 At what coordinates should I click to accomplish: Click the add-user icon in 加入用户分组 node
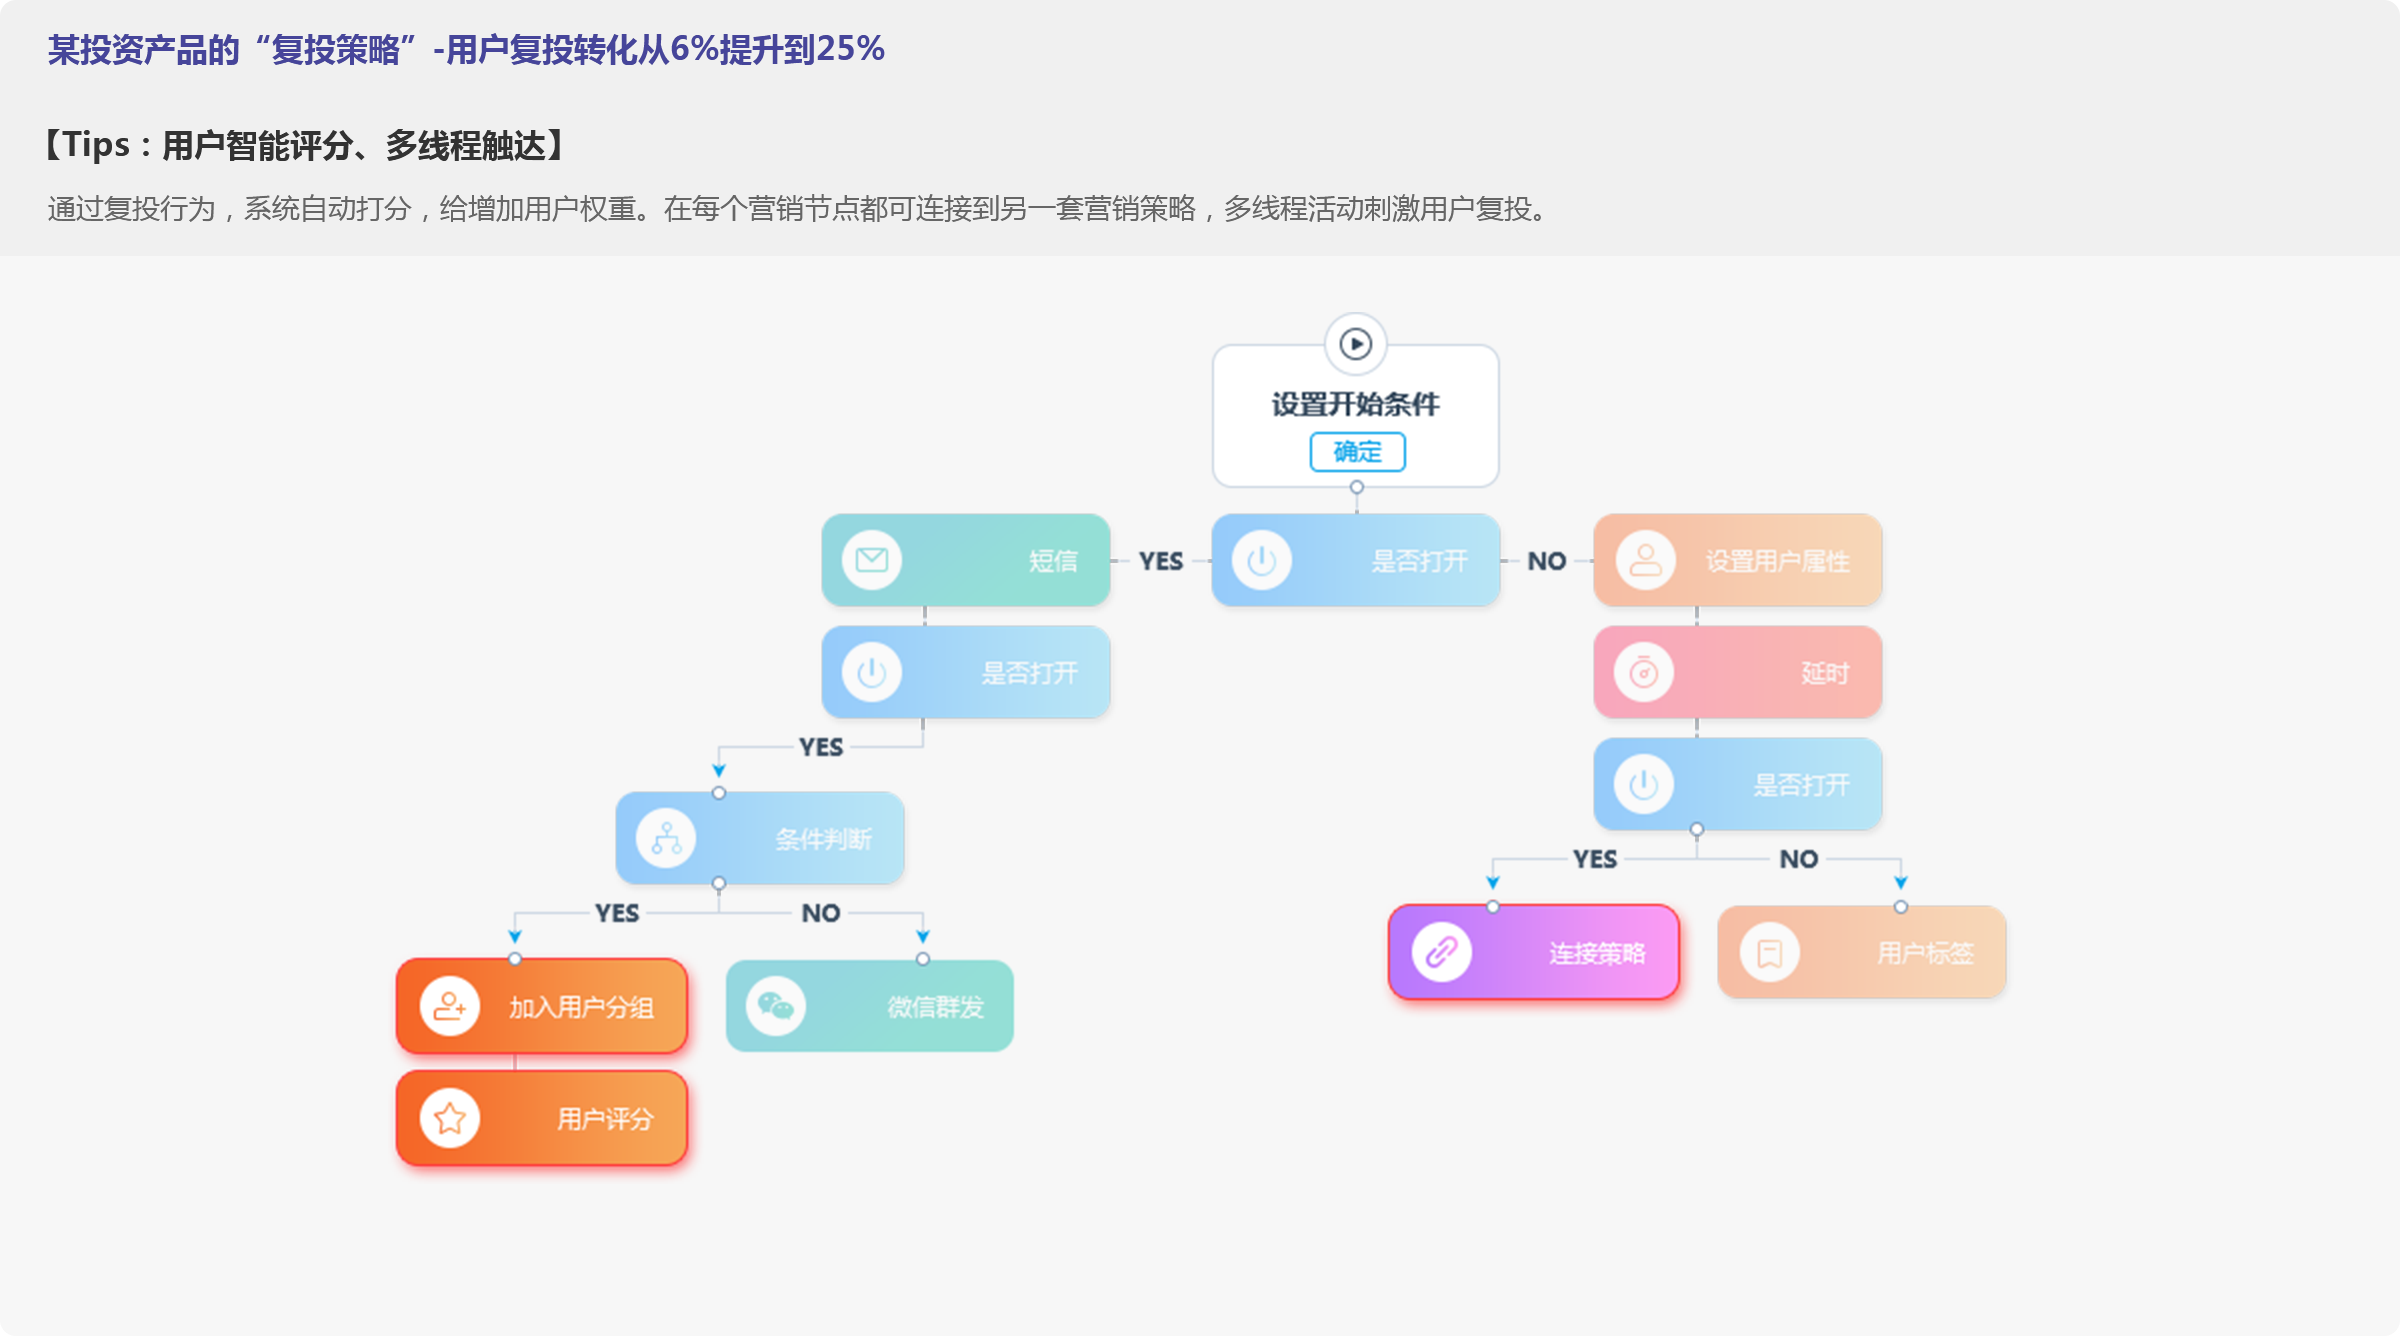click(x=449, y=1006)
